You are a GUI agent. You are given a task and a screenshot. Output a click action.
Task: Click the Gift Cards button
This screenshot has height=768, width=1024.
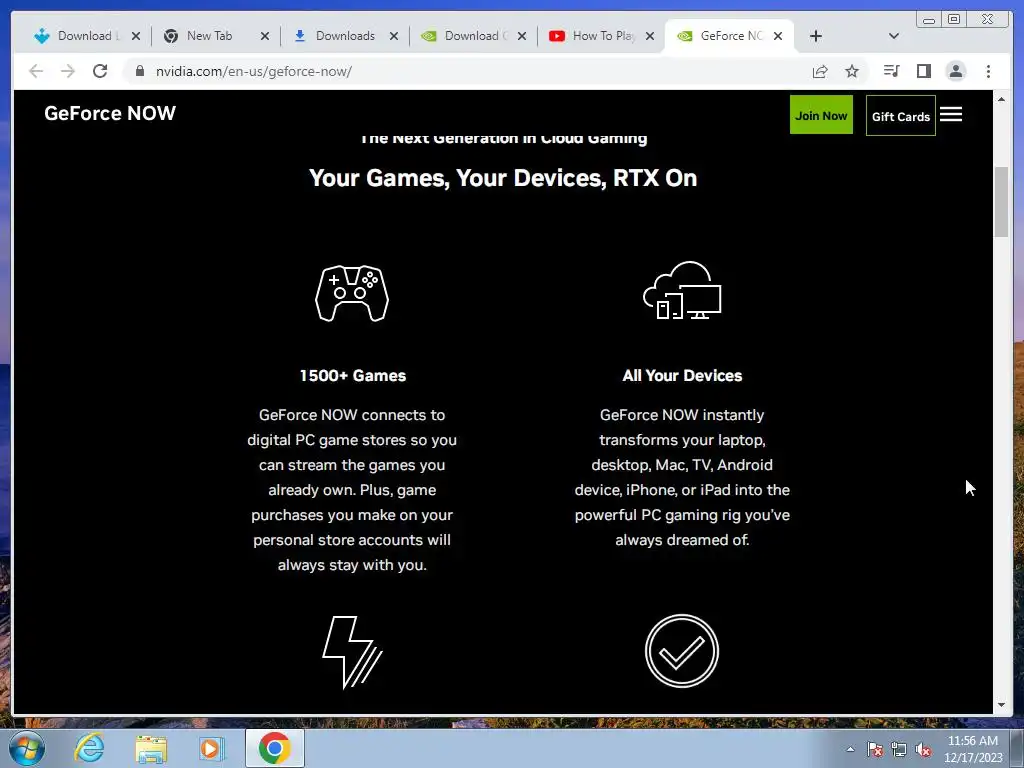tap(901, 116)
